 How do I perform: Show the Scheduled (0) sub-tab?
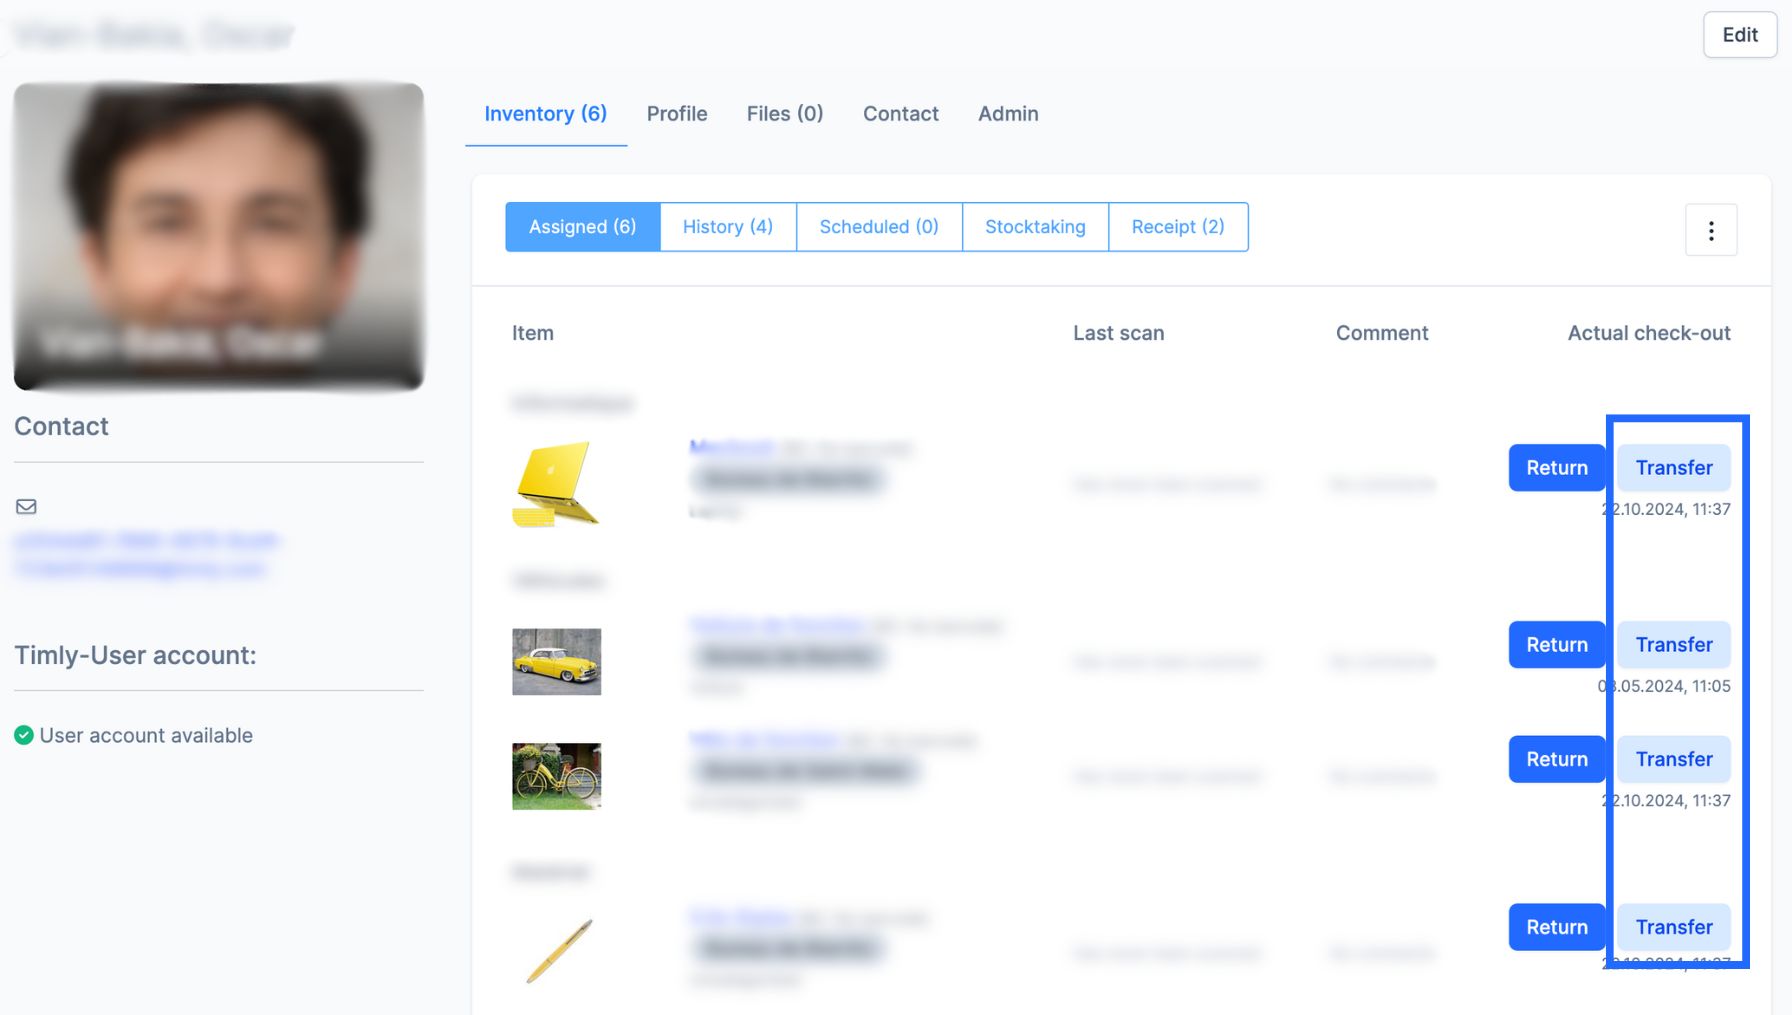879,227
